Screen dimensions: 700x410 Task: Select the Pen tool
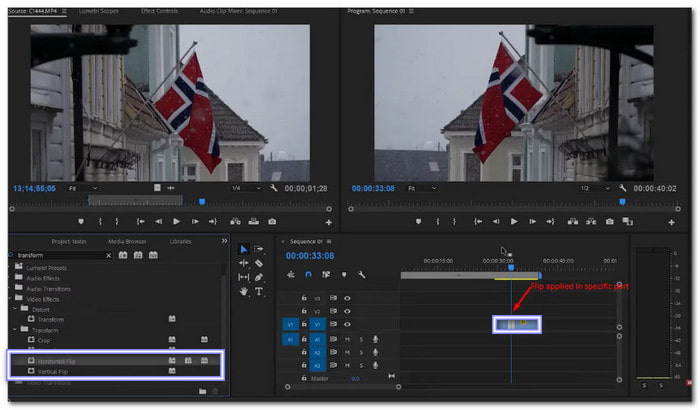(x=259, y=277)
